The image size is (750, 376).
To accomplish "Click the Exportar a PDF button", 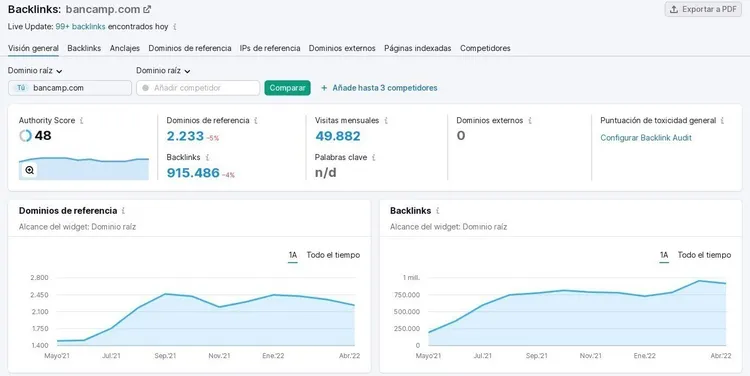I will click(703, 9).
